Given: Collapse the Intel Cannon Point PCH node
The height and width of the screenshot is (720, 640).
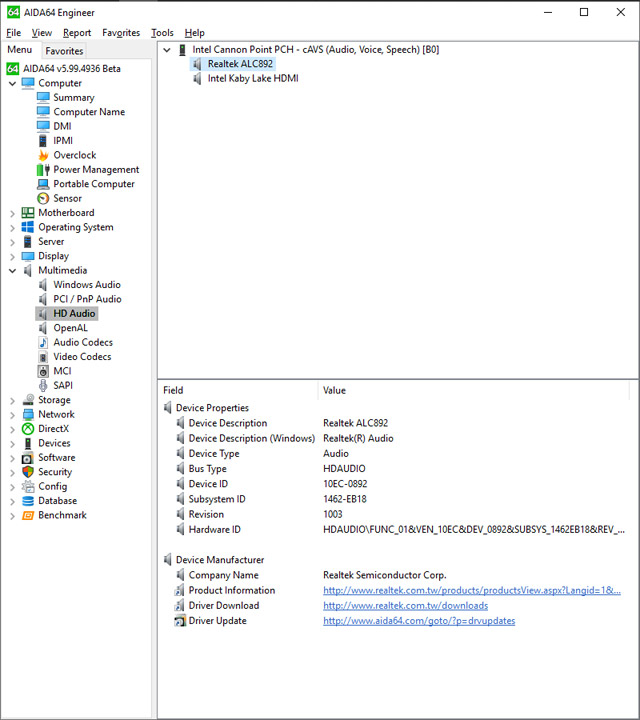Looking at the screenshot, I should (167, 50).
